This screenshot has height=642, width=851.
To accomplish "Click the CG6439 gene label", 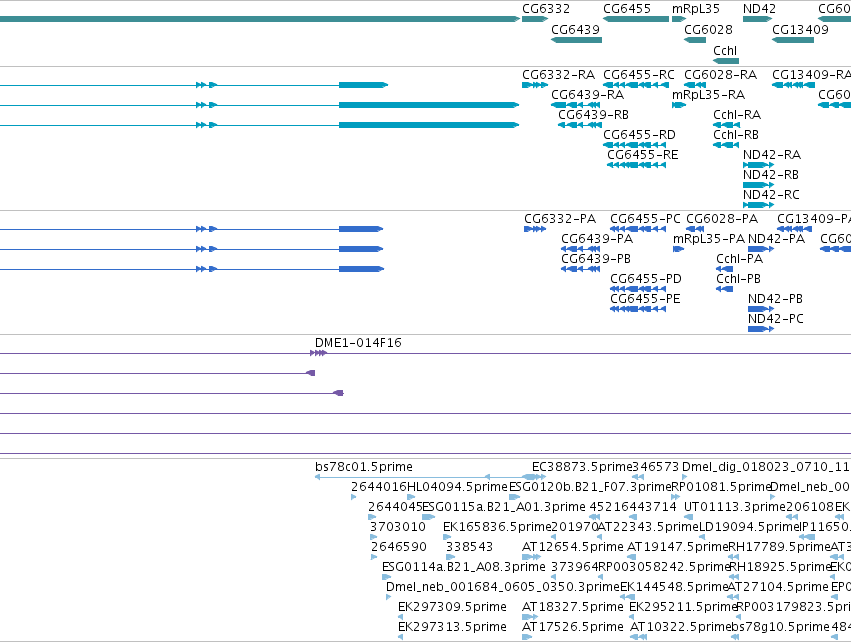I will 575,29.
